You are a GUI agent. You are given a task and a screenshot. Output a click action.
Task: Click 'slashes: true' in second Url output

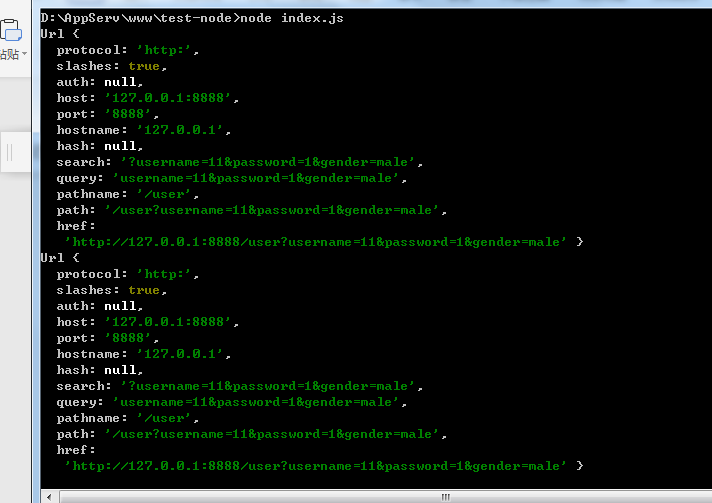click(x=111, y=290)
